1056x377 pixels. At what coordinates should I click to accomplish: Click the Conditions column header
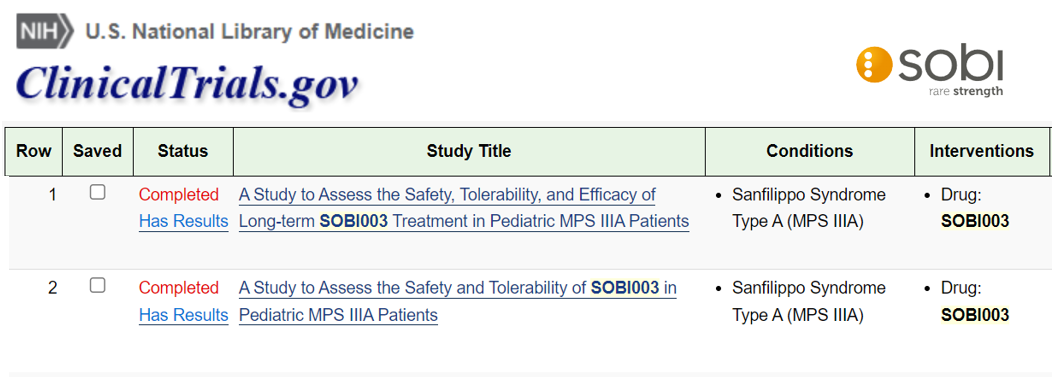810,151
